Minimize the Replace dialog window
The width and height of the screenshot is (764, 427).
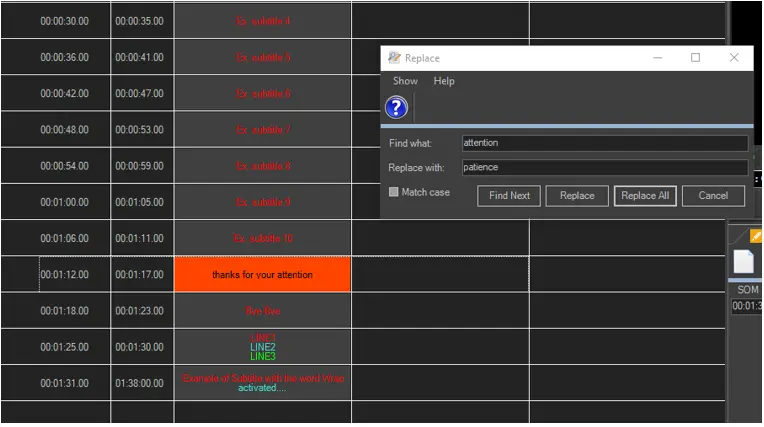pyautogui.click(x=657, y=58)
